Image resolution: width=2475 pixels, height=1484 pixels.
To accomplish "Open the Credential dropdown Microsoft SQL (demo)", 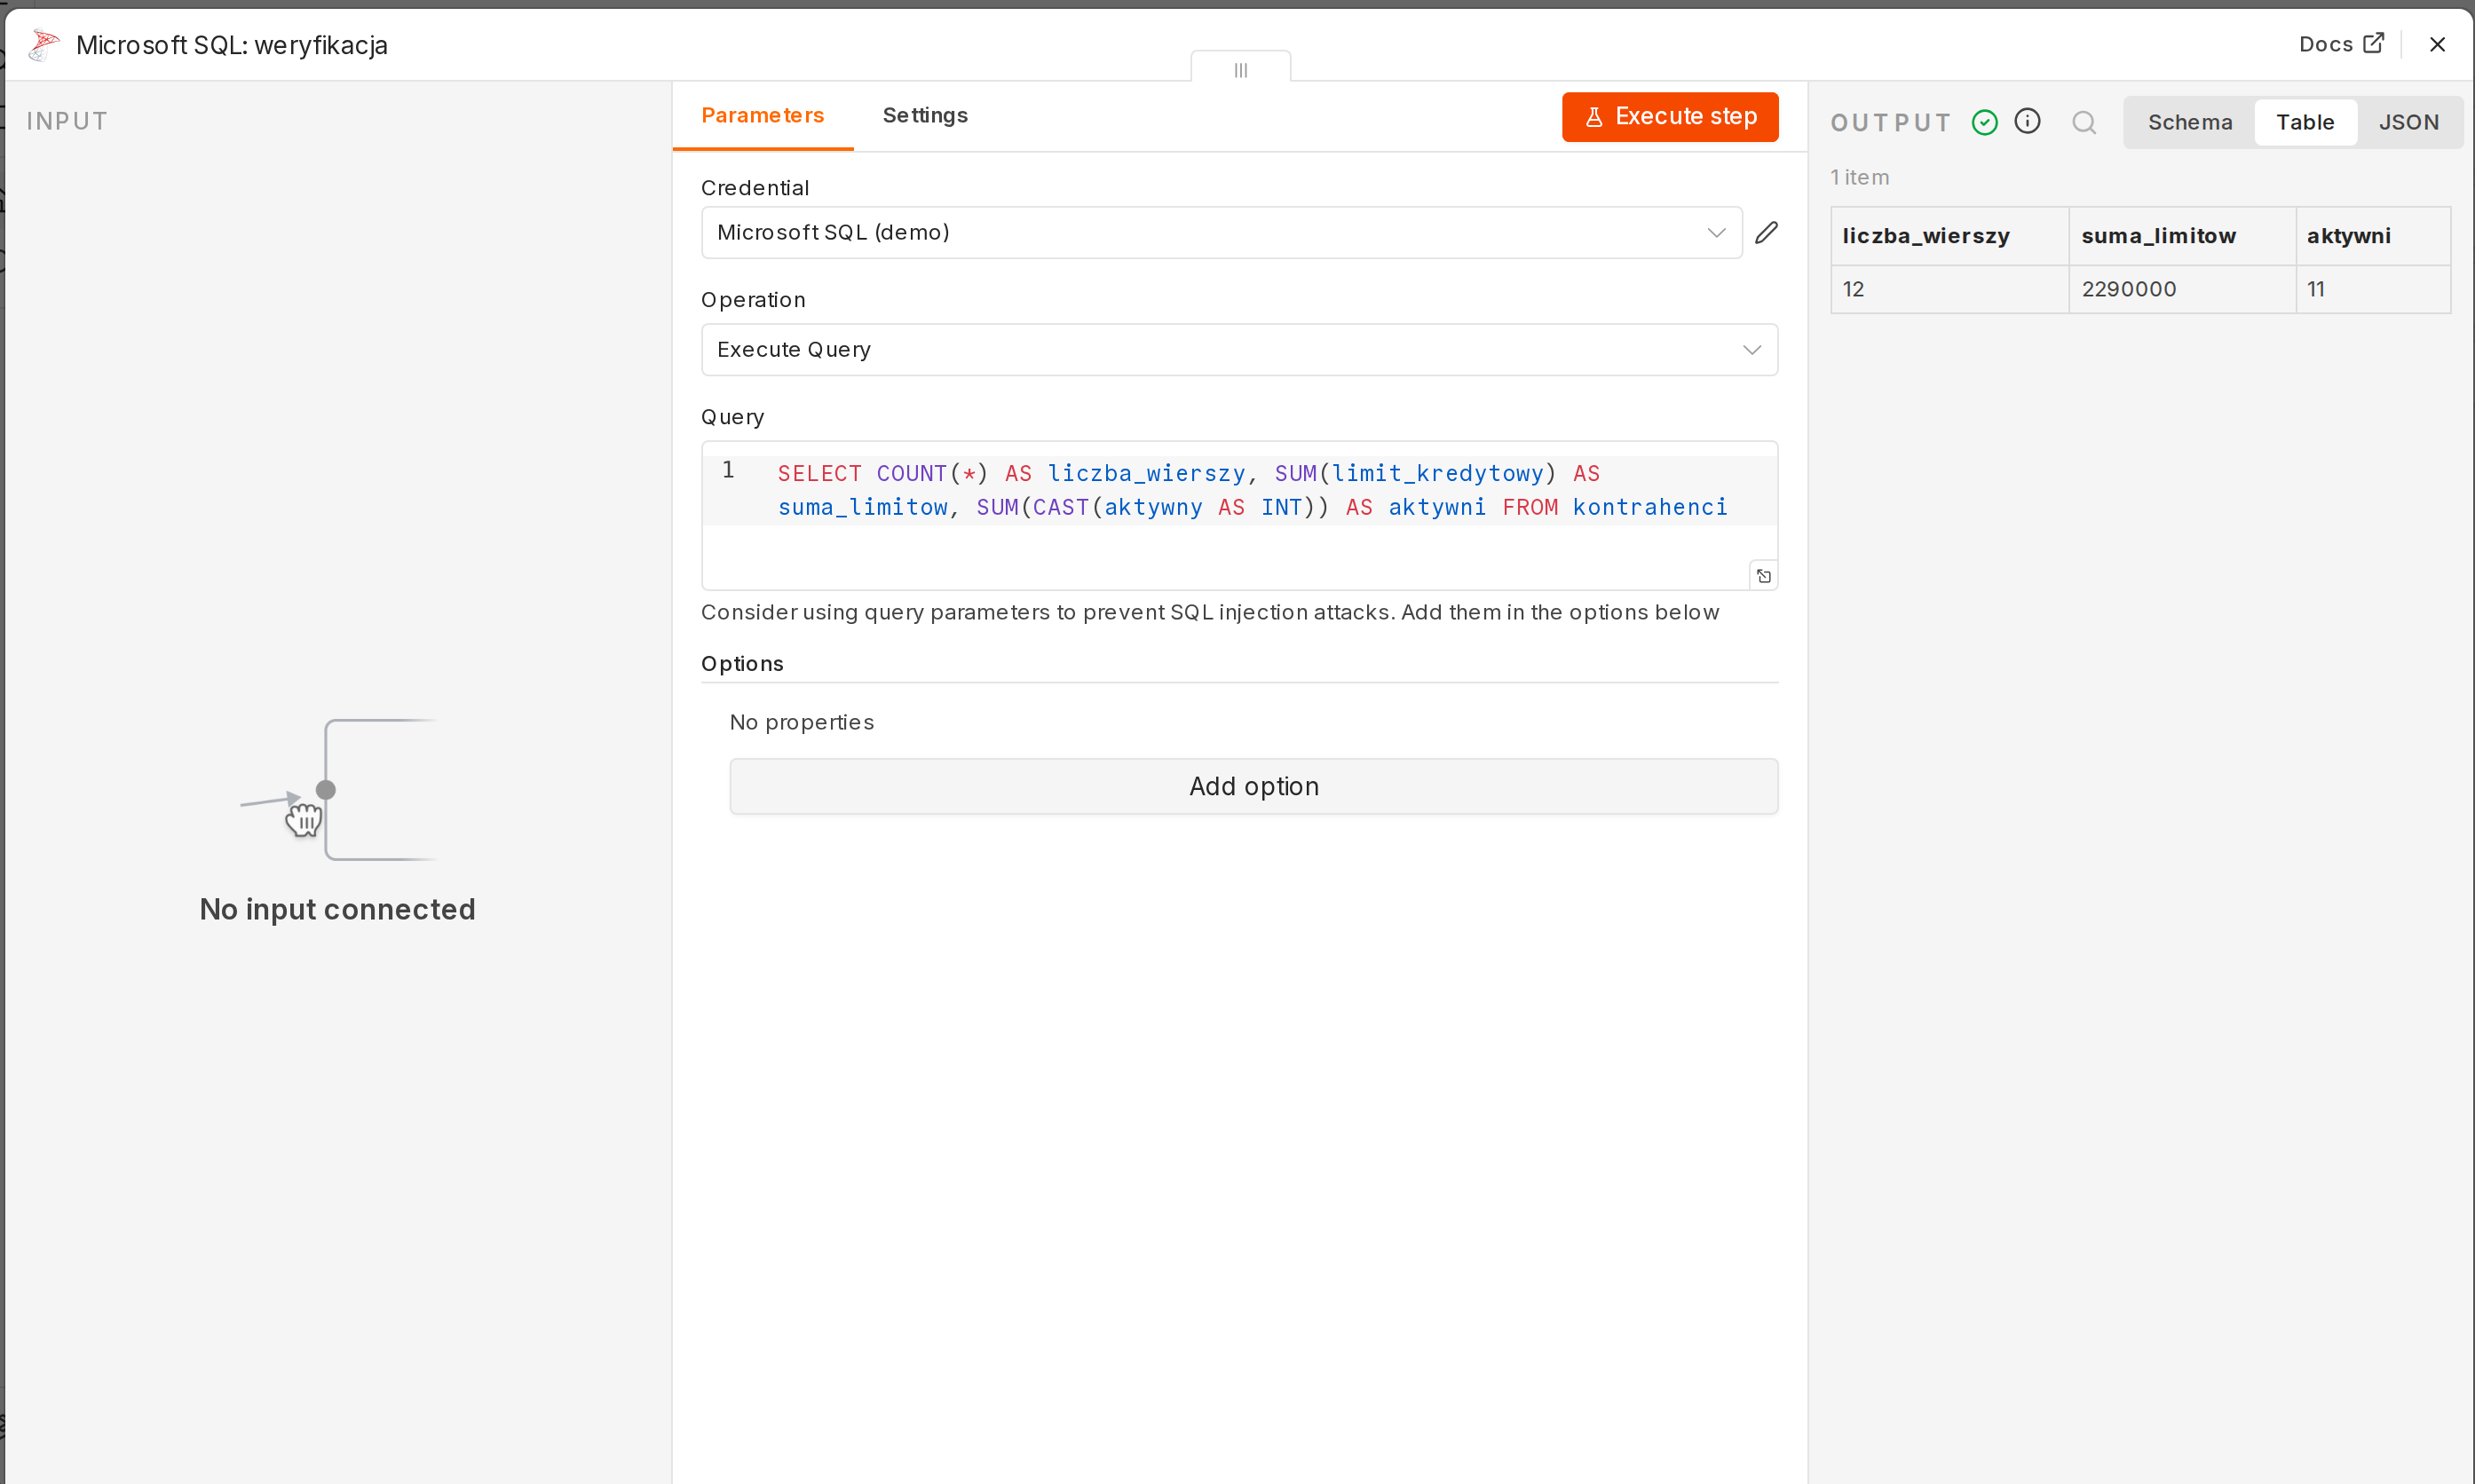I will 1221,232.
